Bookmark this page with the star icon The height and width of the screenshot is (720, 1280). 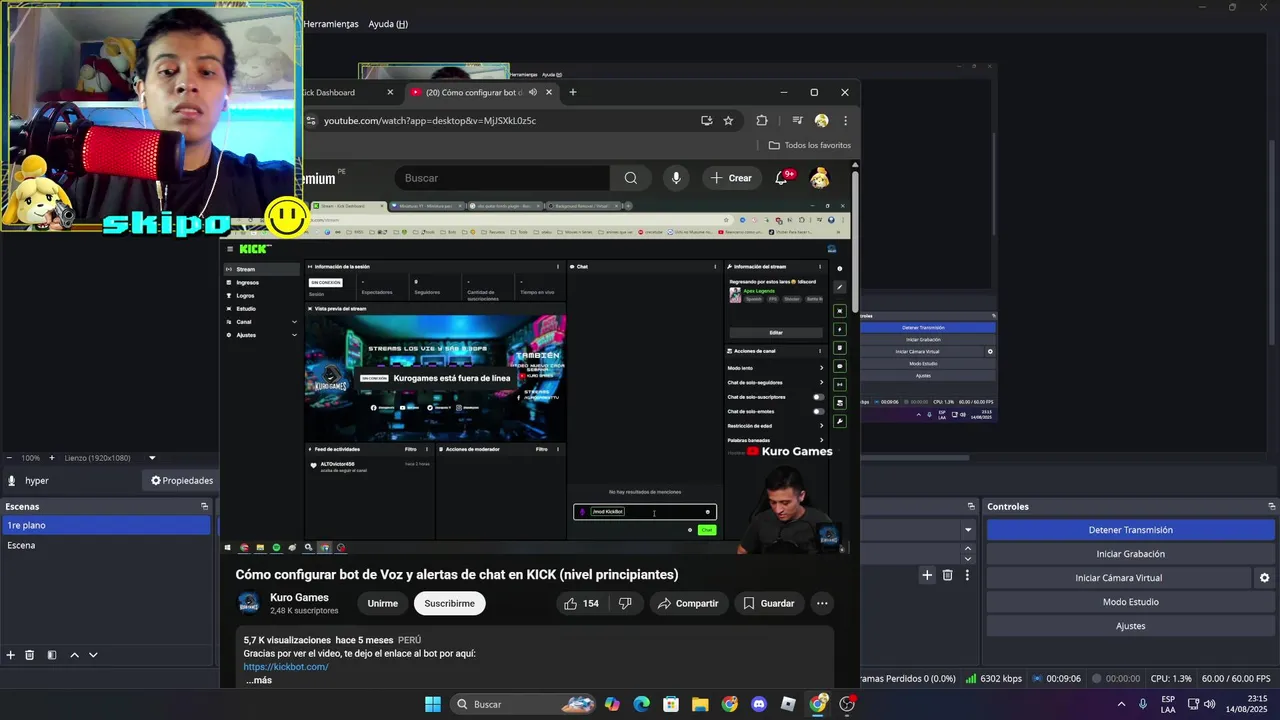coord(728,121)
